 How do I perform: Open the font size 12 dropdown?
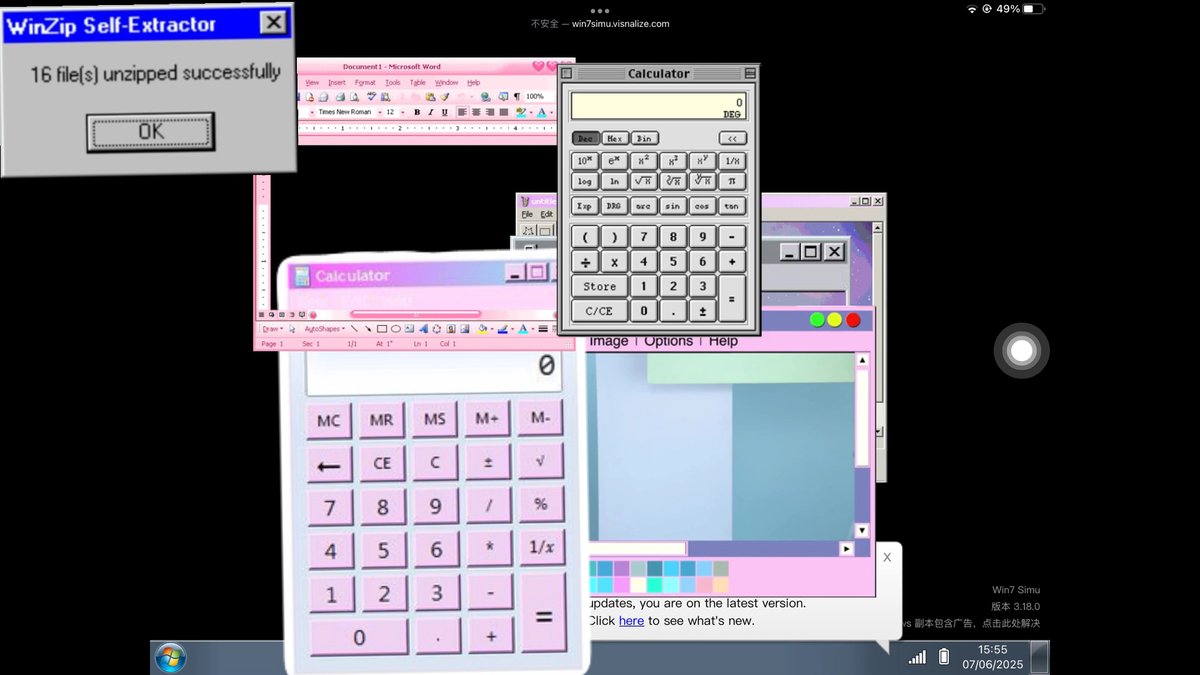pyautogui.click(x=402, y=112)
